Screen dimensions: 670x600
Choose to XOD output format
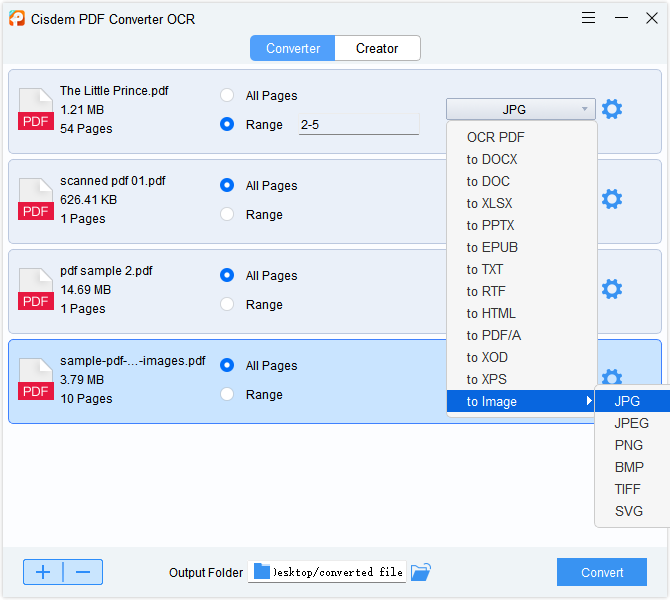[x=521, y=357]
